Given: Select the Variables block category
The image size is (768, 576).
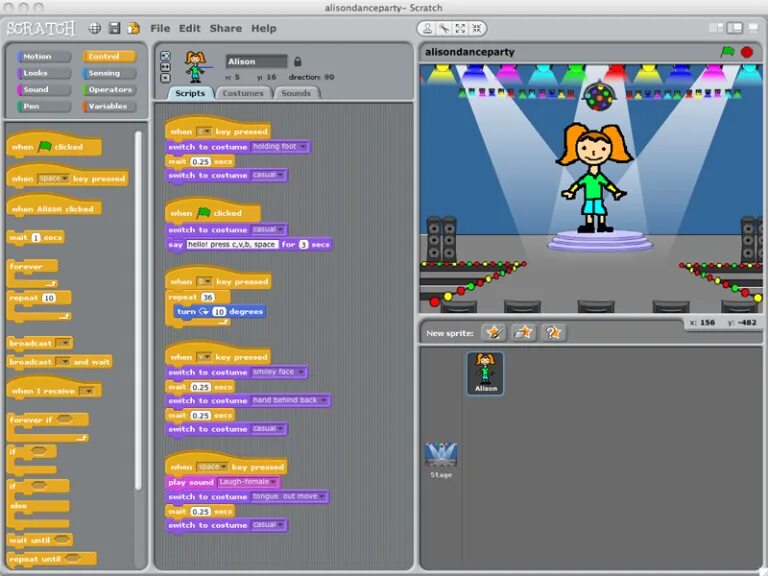Looking at the screenshot, I should pyautogui.click(x=109, y=106).
